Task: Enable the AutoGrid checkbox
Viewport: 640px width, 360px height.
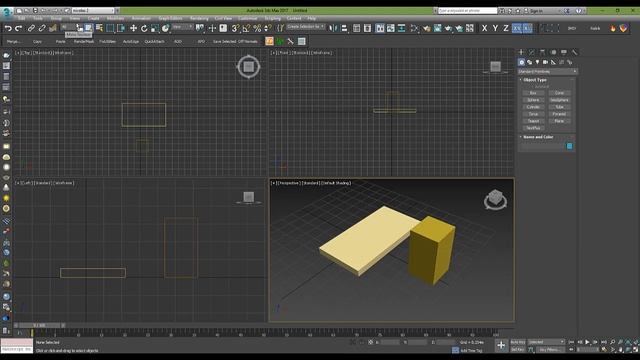Action: pyautogui.click(x=542, y=87)
